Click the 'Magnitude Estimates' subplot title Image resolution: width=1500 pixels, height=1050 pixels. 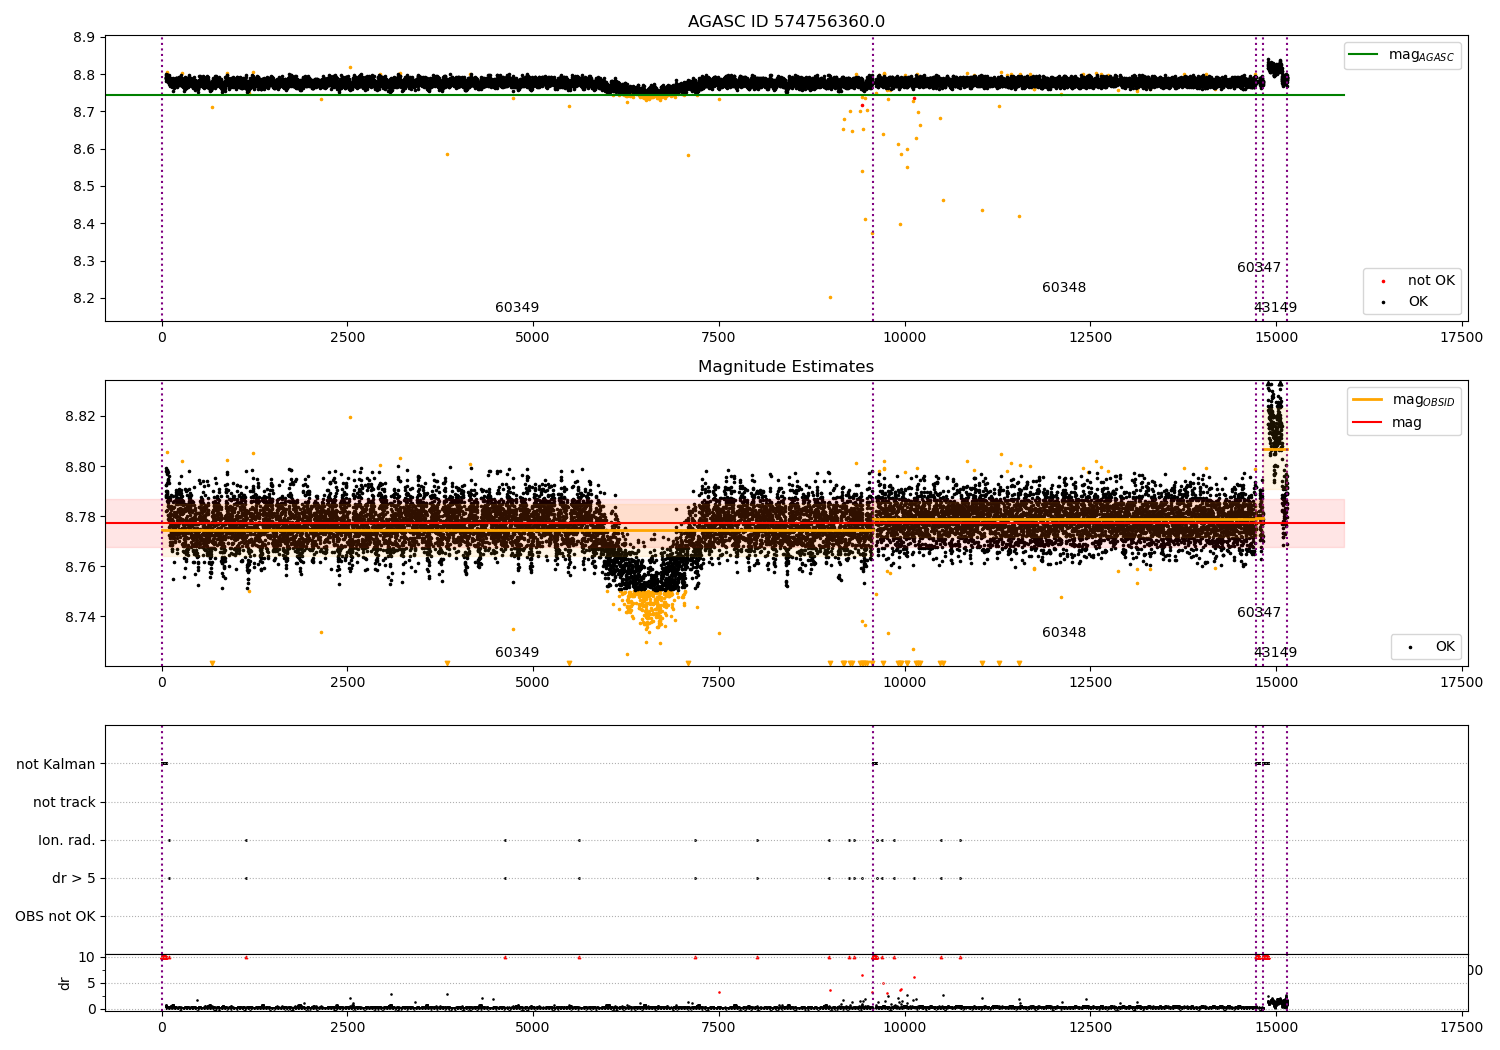click(x=786, y=367)
